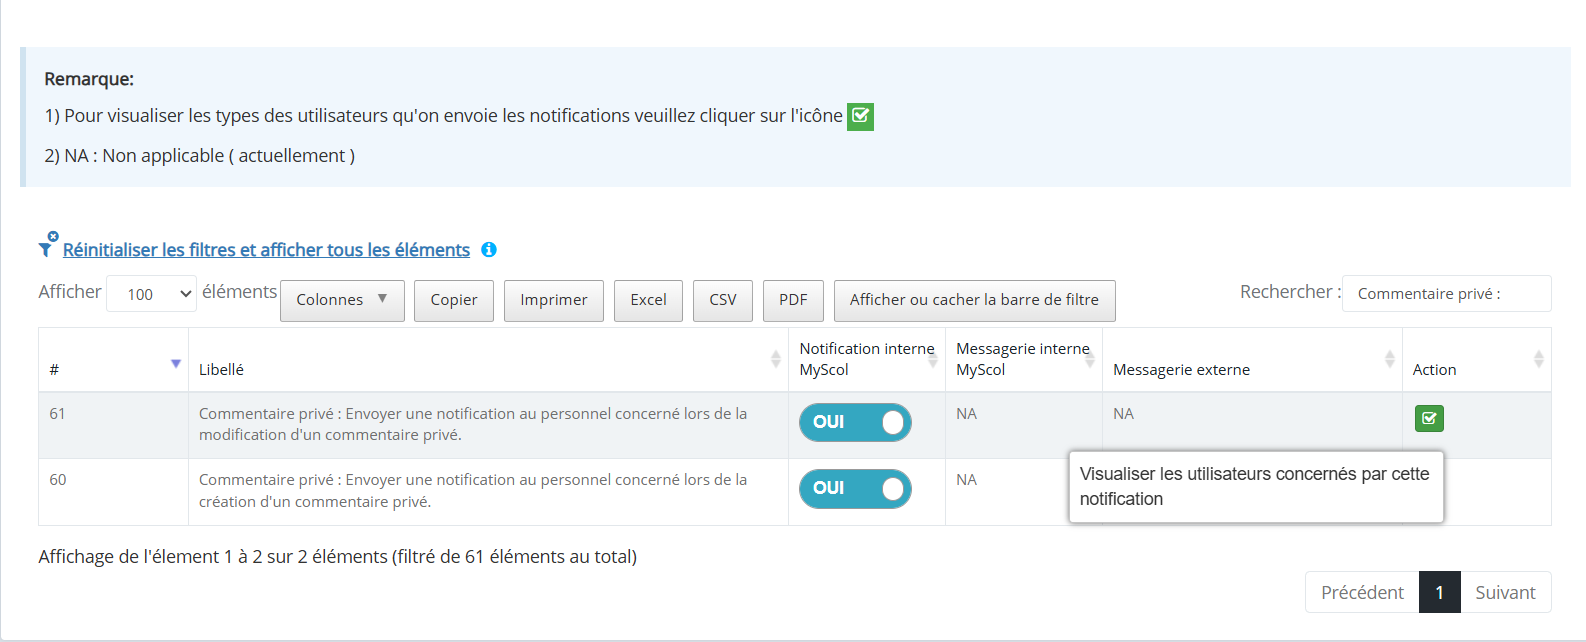
Task: Toggle OUI switch for row 61 notification
Action: [855, 422]
